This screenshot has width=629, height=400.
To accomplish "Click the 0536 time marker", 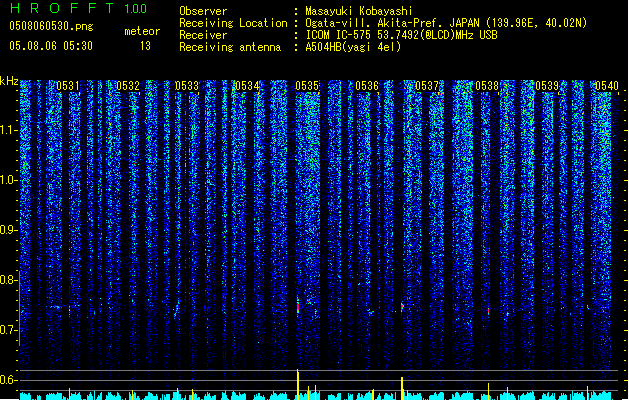I will point(367,86).
